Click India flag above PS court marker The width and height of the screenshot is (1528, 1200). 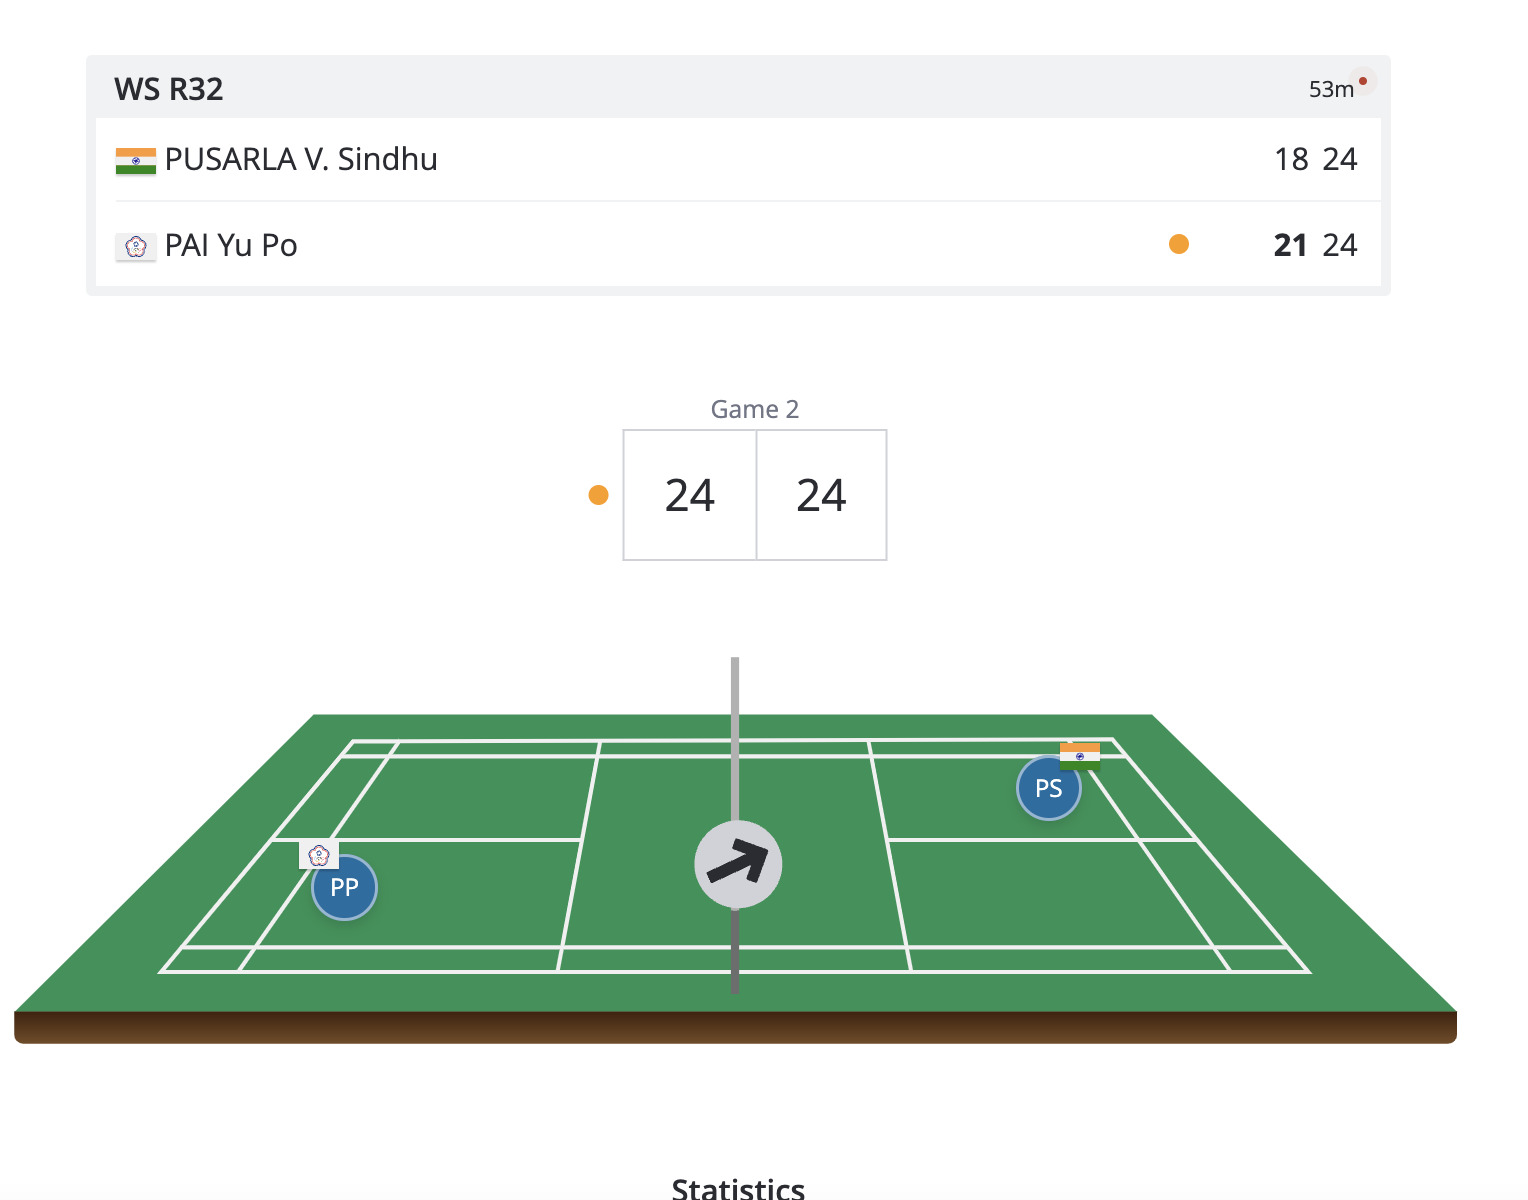(1080, 755)
